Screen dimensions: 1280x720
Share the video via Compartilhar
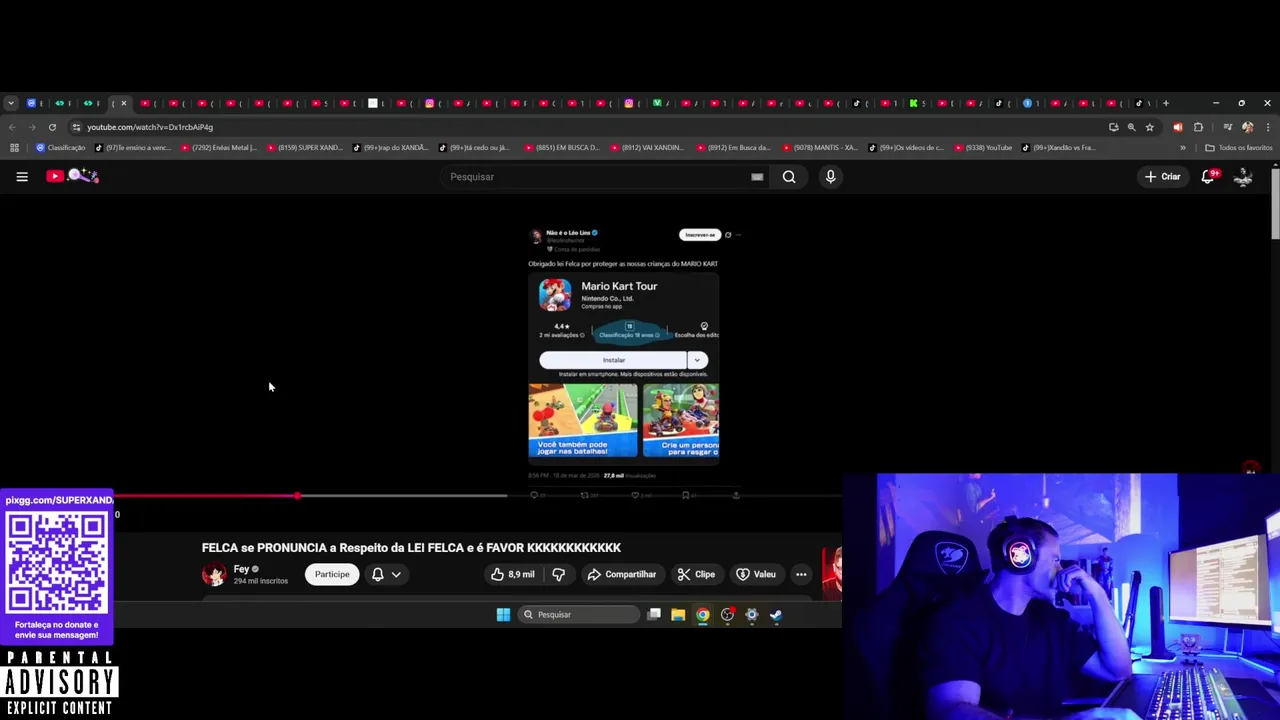coord(621,574)
